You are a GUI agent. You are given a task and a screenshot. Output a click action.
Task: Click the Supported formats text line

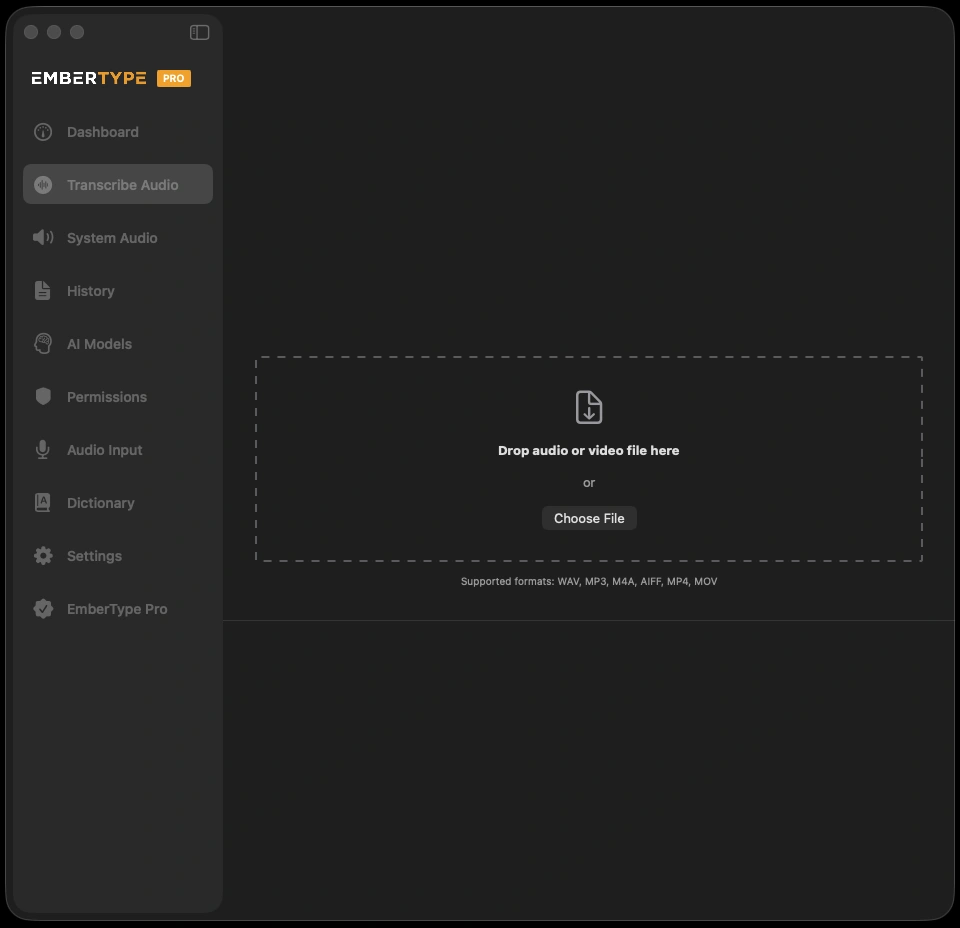point(589,582)
